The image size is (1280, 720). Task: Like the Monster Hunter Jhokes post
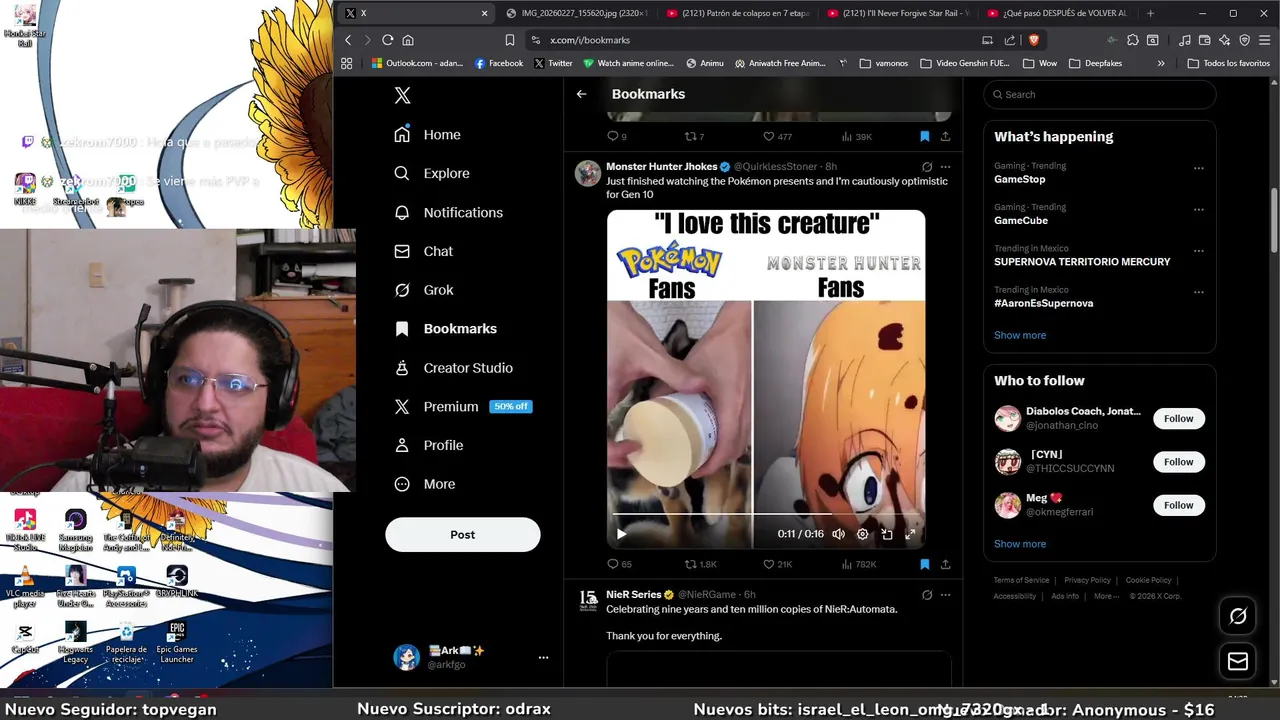(777, 564)
